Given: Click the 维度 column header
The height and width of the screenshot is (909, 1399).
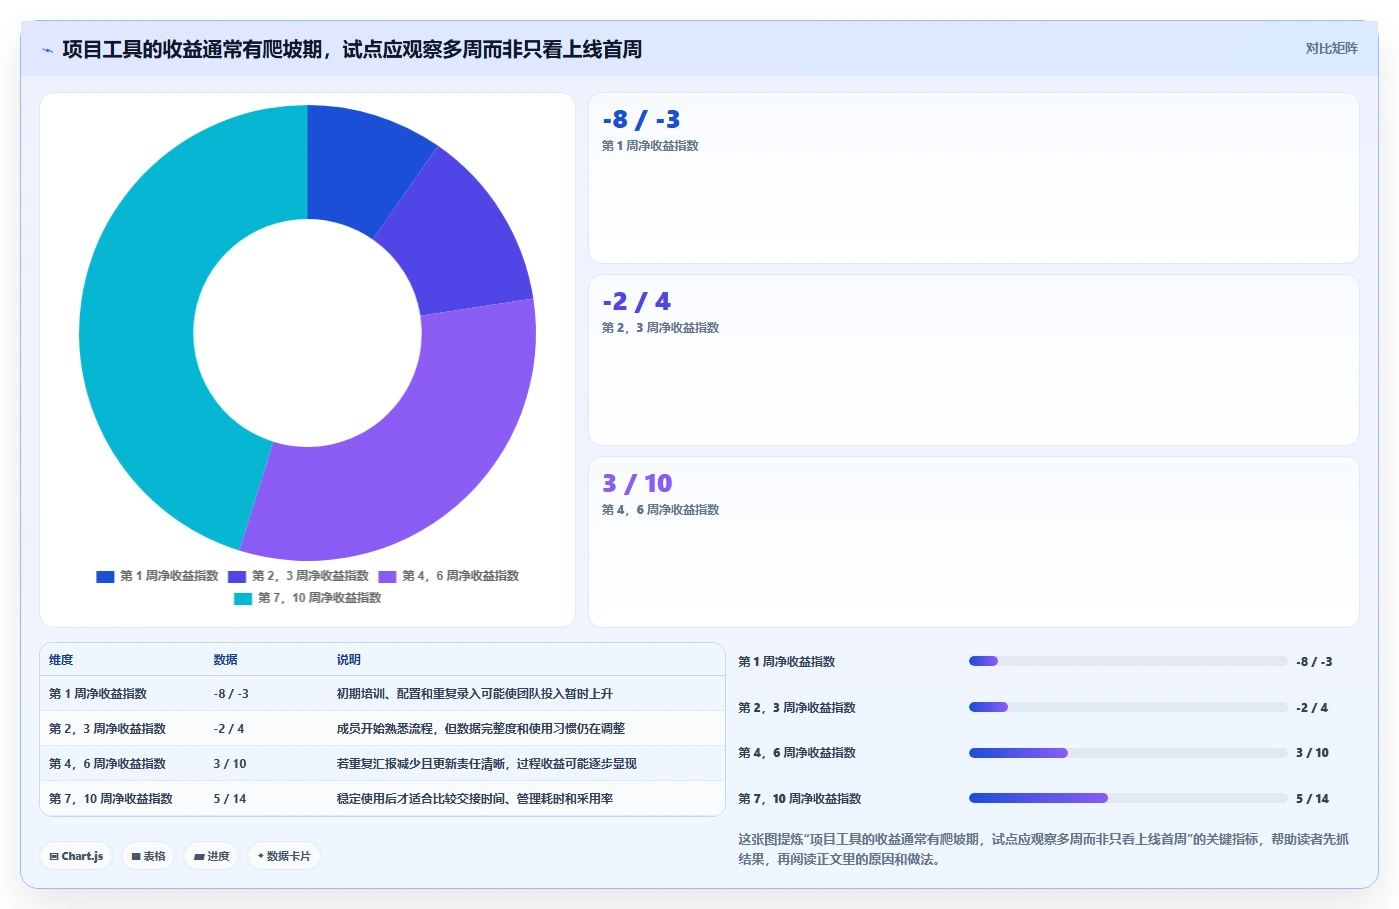Looking at the screenshot, I should pos(61,660).
